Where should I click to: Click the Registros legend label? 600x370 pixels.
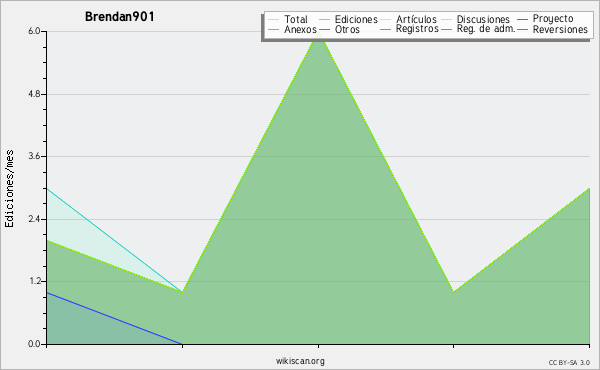pyautogui.click(x=417, y=29)
